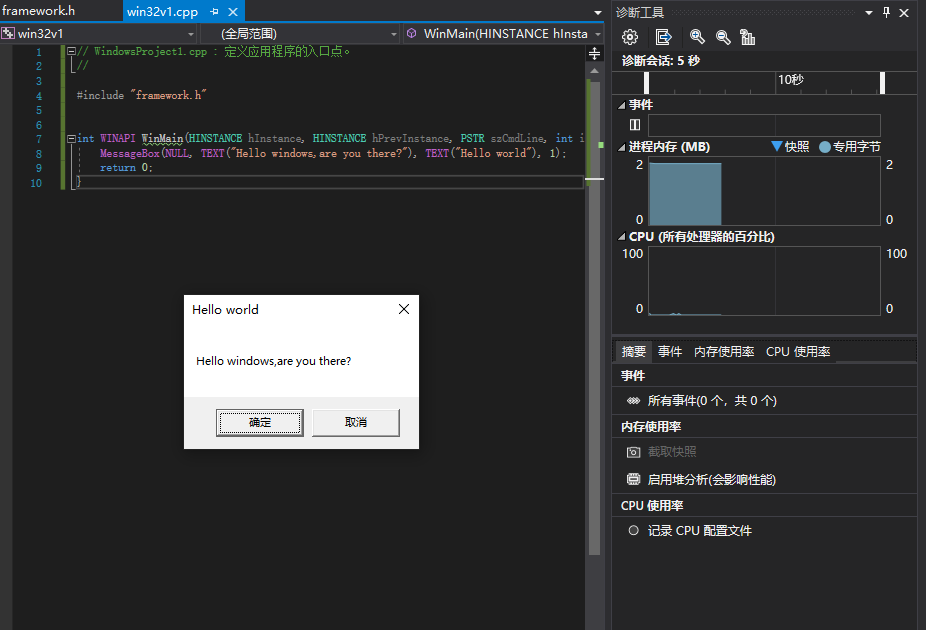The width and height of the screenshot is (926, 630).
Task: Click the 记录 CPU 配置文件 label
Action: click(699, 530)
